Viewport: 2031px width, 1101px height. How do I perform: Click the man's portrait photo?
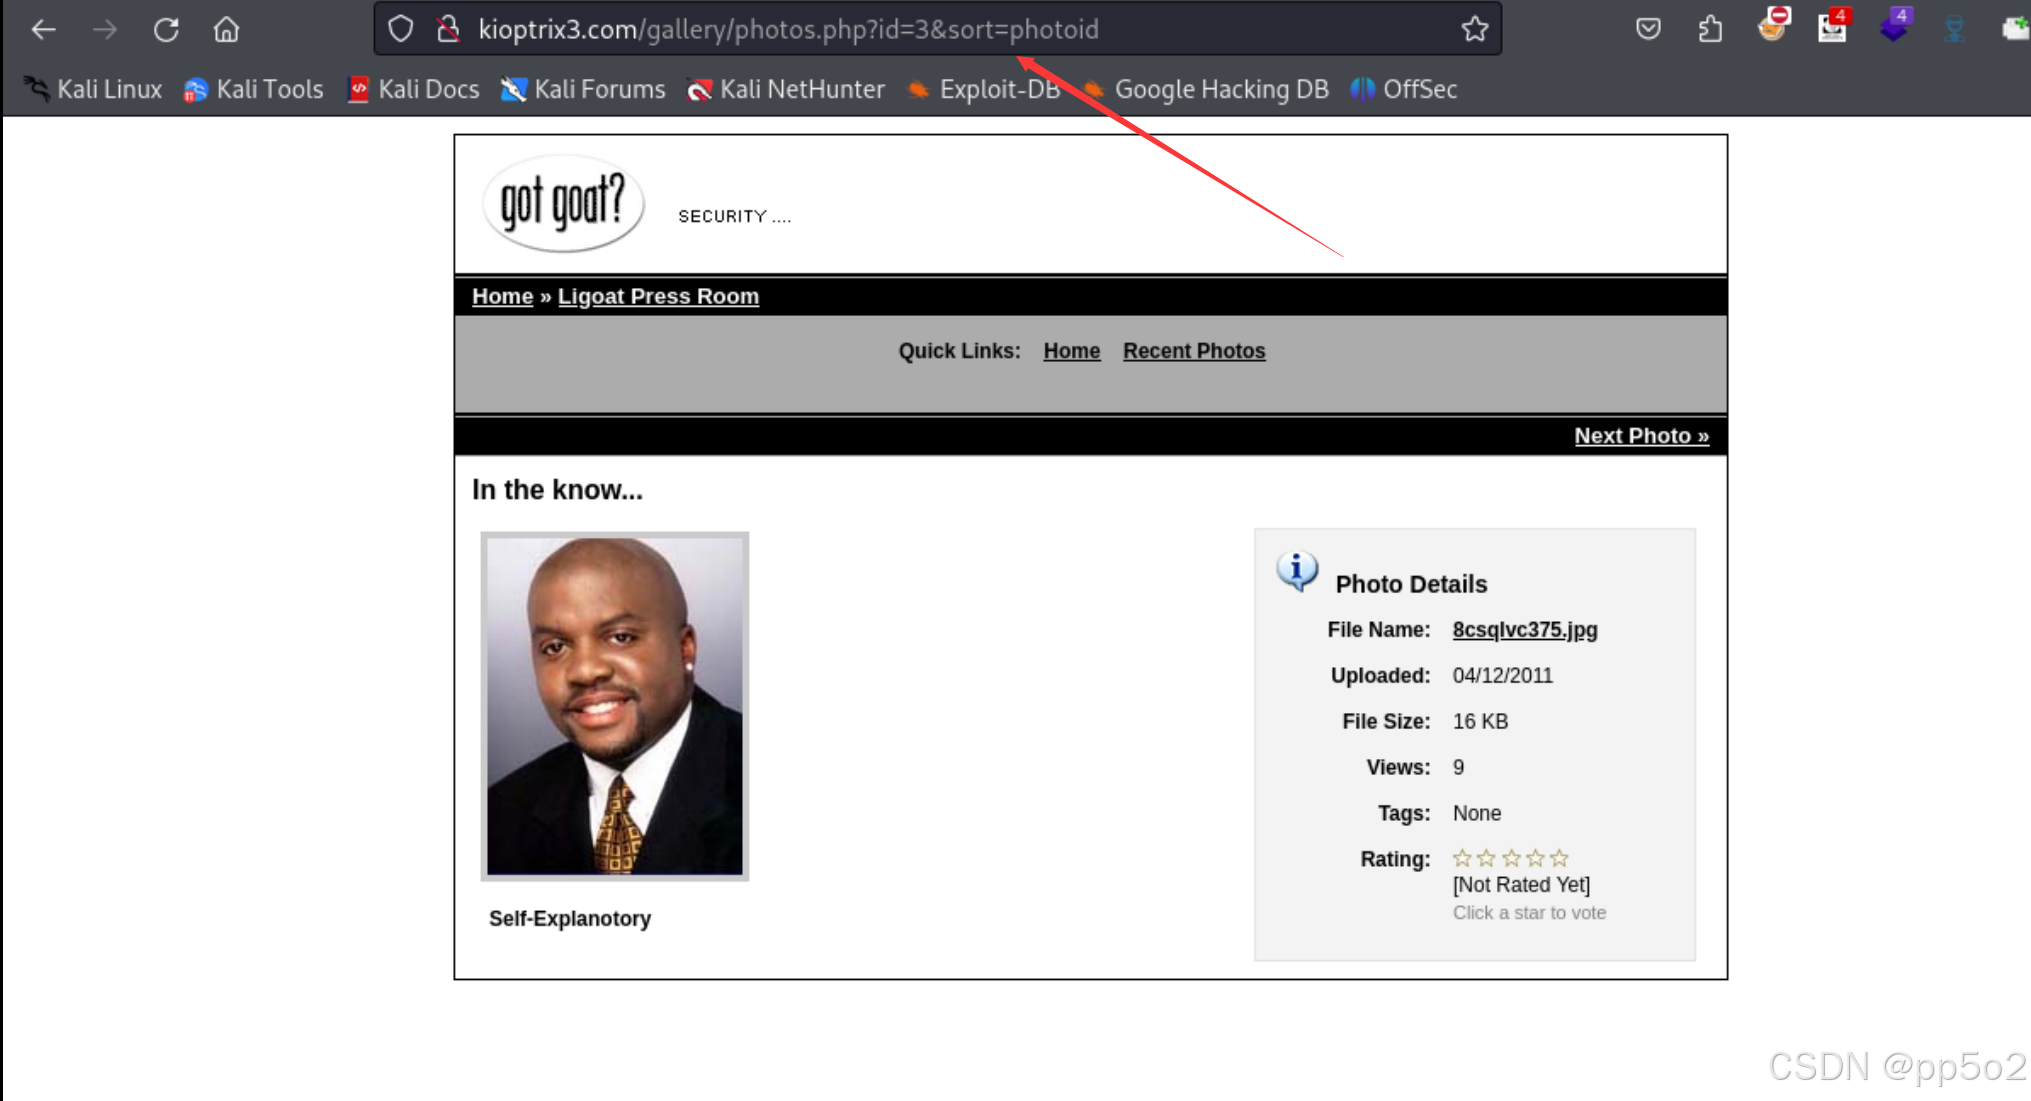coord(614,706)
